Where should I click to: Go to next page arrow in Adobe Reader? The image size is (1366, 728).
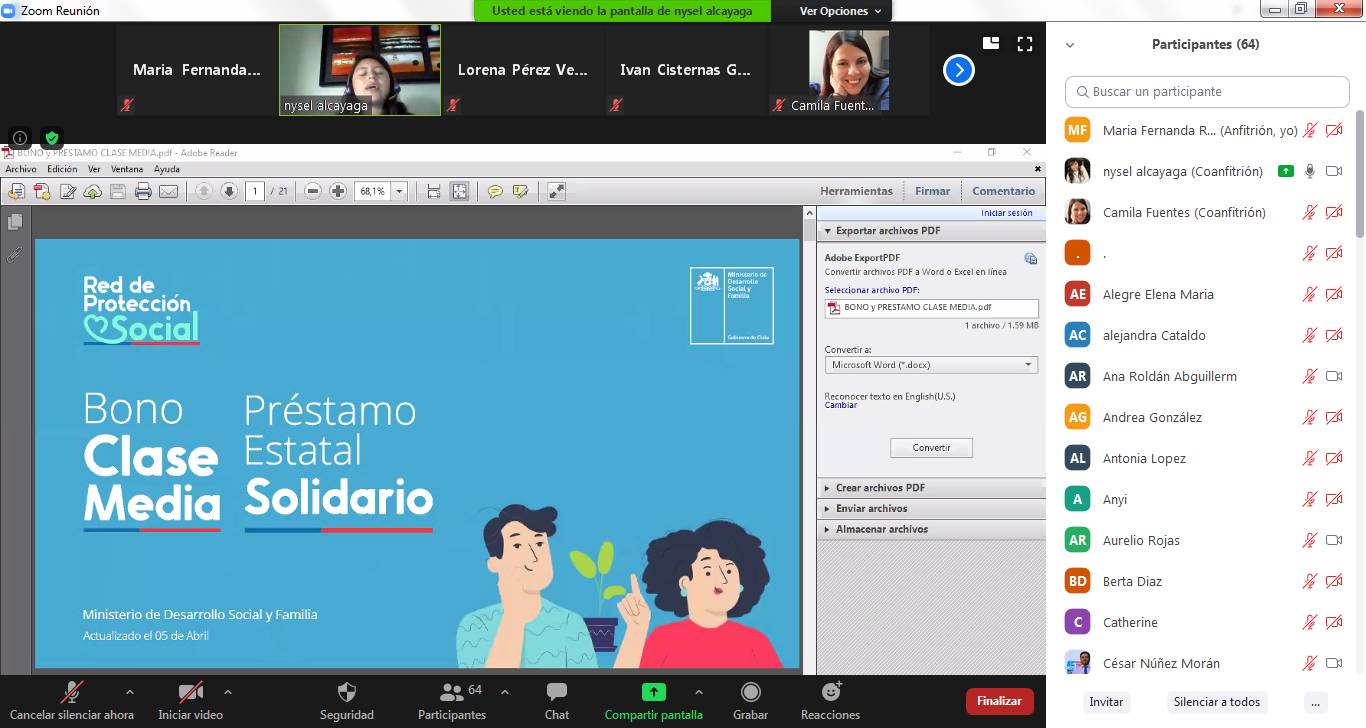pyautogui.click(x=228, y=191)
